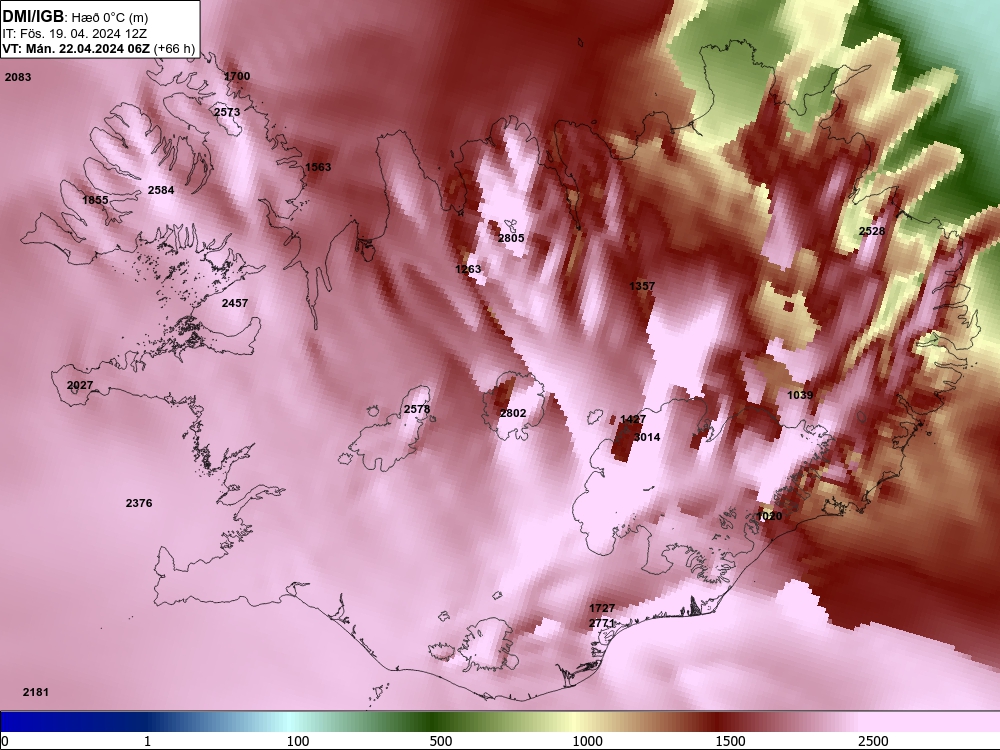Screen dimensions: 1000x750
Task: Pick the 2584 map value
Action: coord(161,190)
